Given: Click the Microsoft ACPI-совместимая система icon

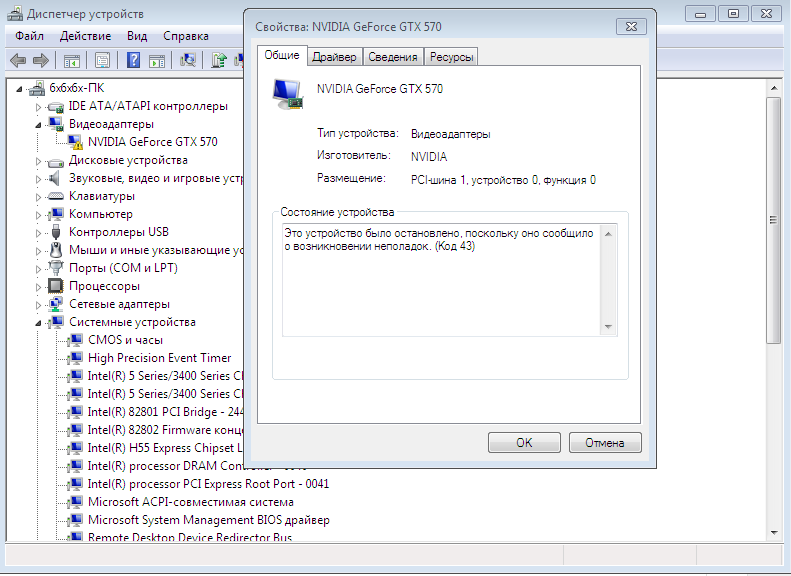Looking at the screenshot, I should click(76, 502).
